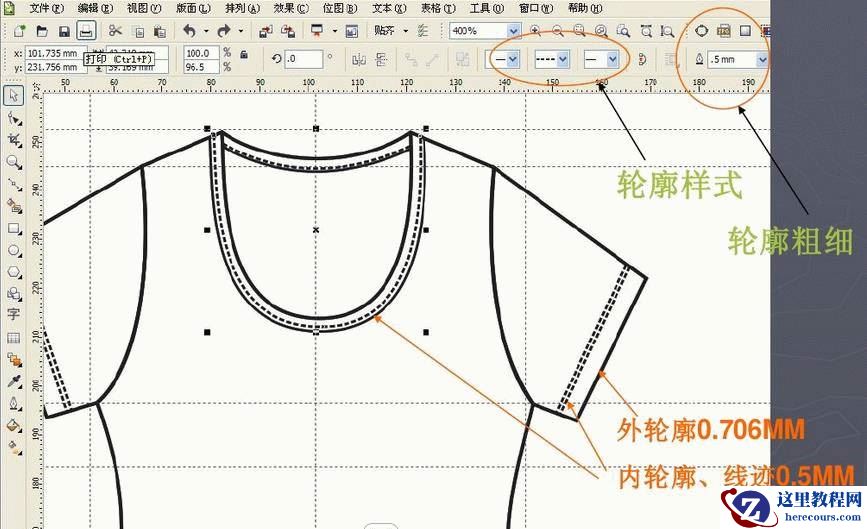
Task: Create a new document with New icon
Action: pos(19,31)
